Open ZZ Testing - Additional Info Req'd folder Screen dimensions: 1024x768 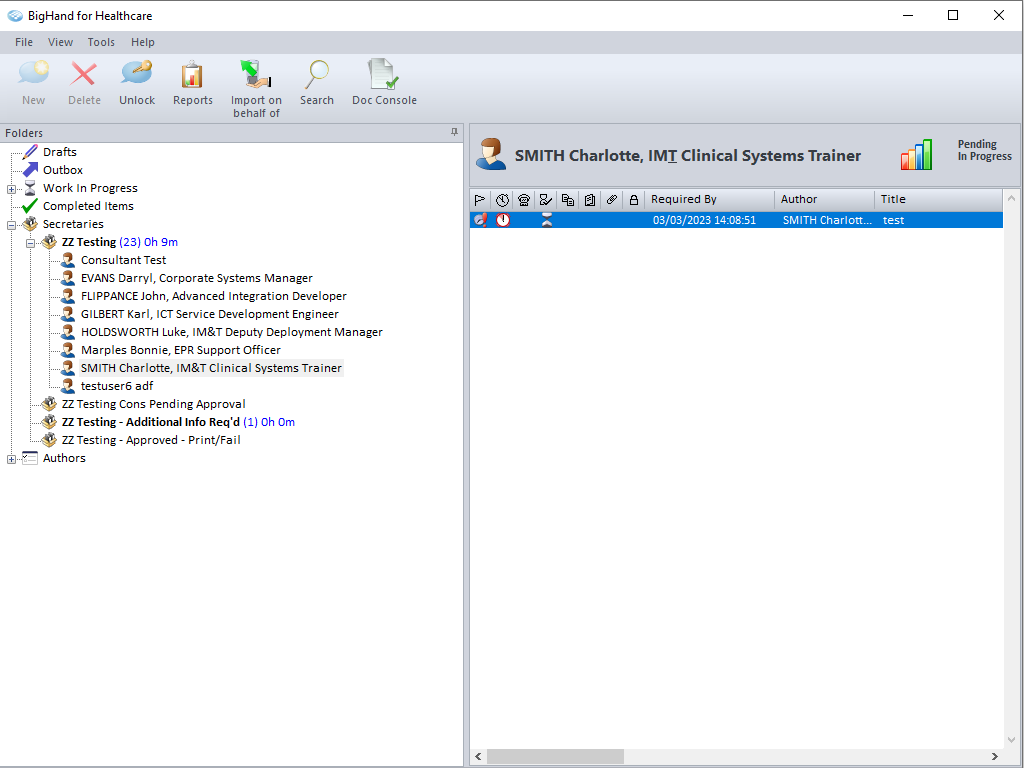[178, 423]
